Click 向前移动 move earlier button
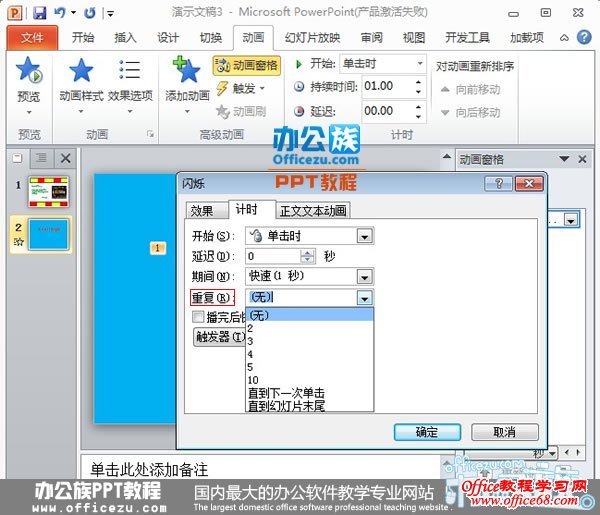Viewport: 600px width, 515px height. tap(470, 90)
